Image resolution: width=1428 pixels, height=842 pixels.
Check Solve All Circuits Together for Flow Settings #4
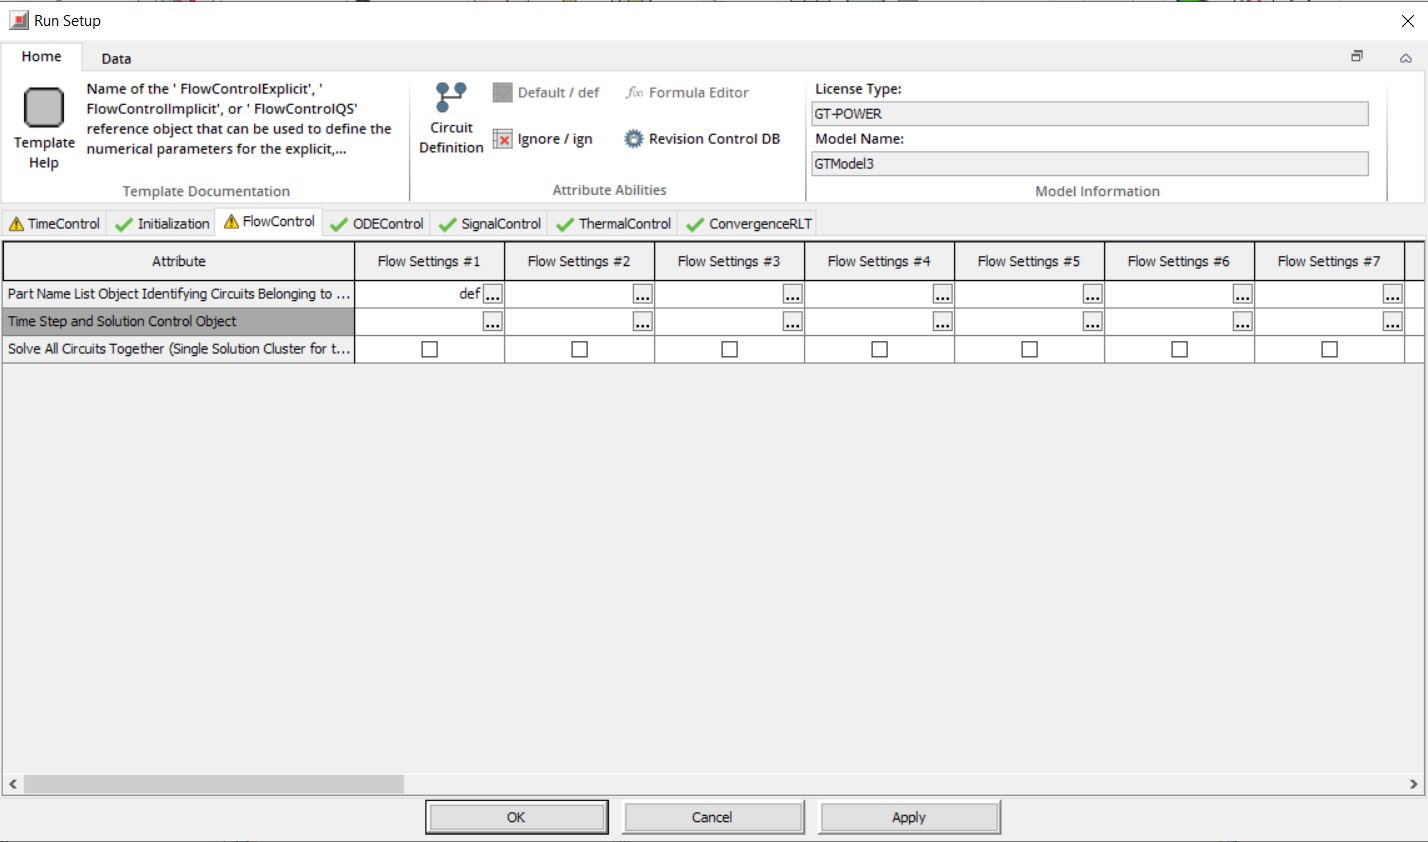pyautogui.click(x=879, y=348)
